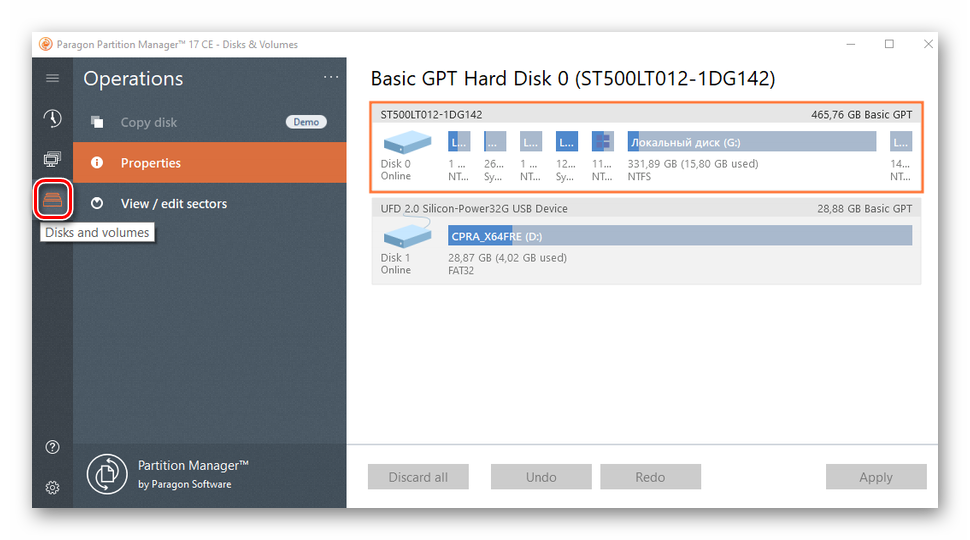Click the Disk 0 drive icon
This screenshot has height=540, width=970.
[x=406, y=143]
